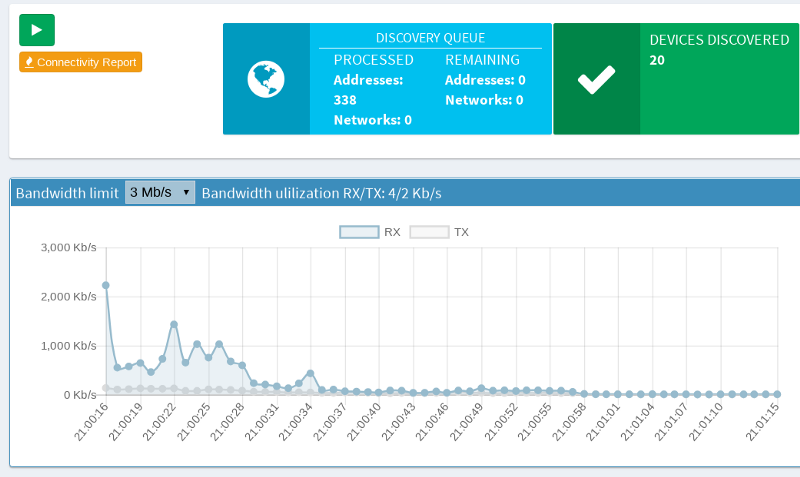Click the highest RX data point at 21:00:16
800x477 pixels.
tap(106, 285)
